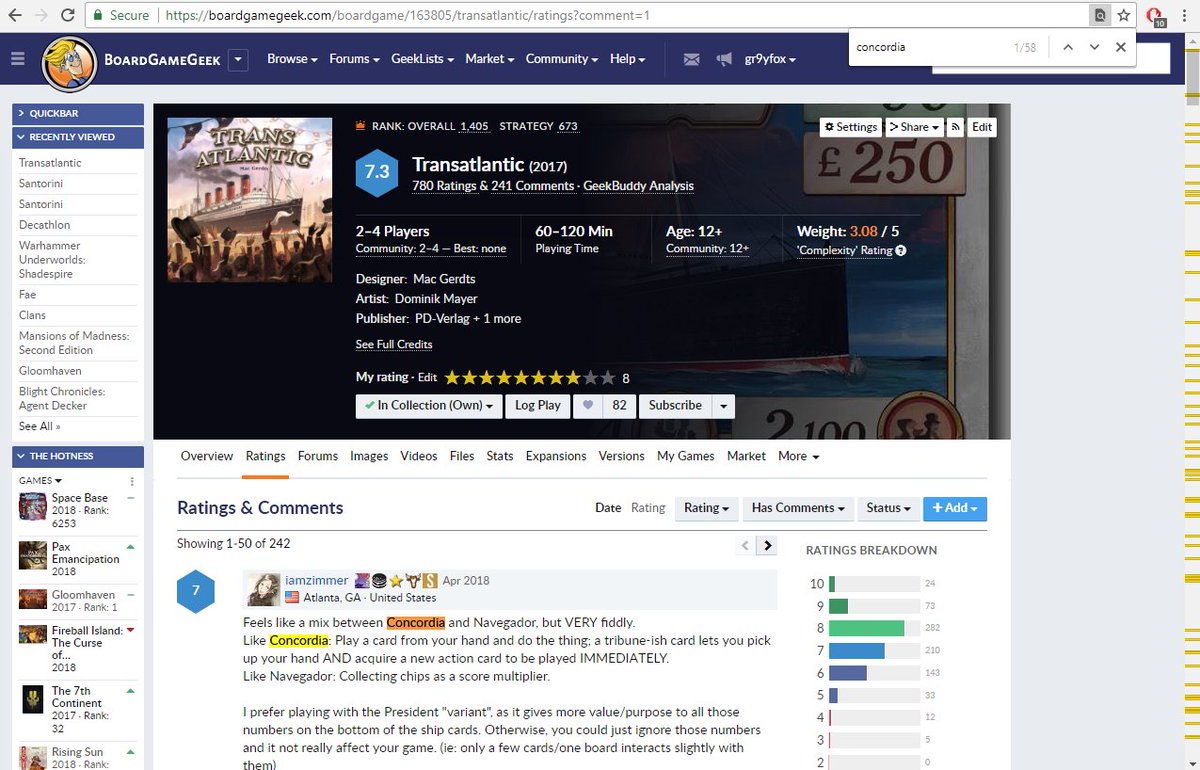The image size is (1200, 770).
Task: Open game Settings with the gear icon
Action: (x=851, y=127)
